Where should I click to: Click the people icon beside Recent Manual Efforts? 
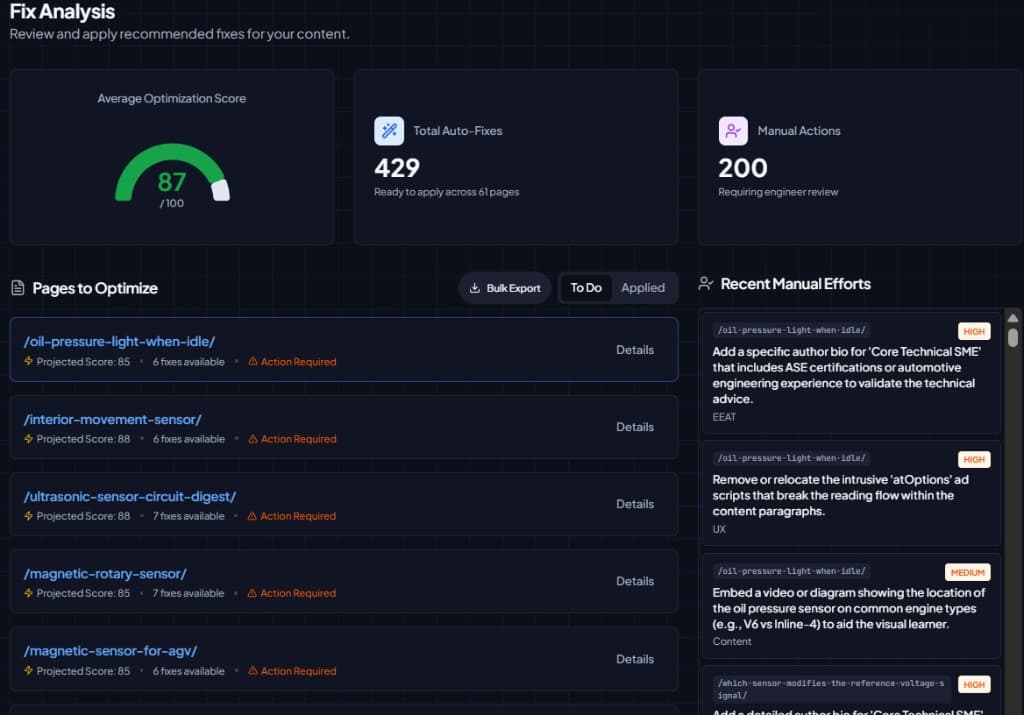click(706, 283)
